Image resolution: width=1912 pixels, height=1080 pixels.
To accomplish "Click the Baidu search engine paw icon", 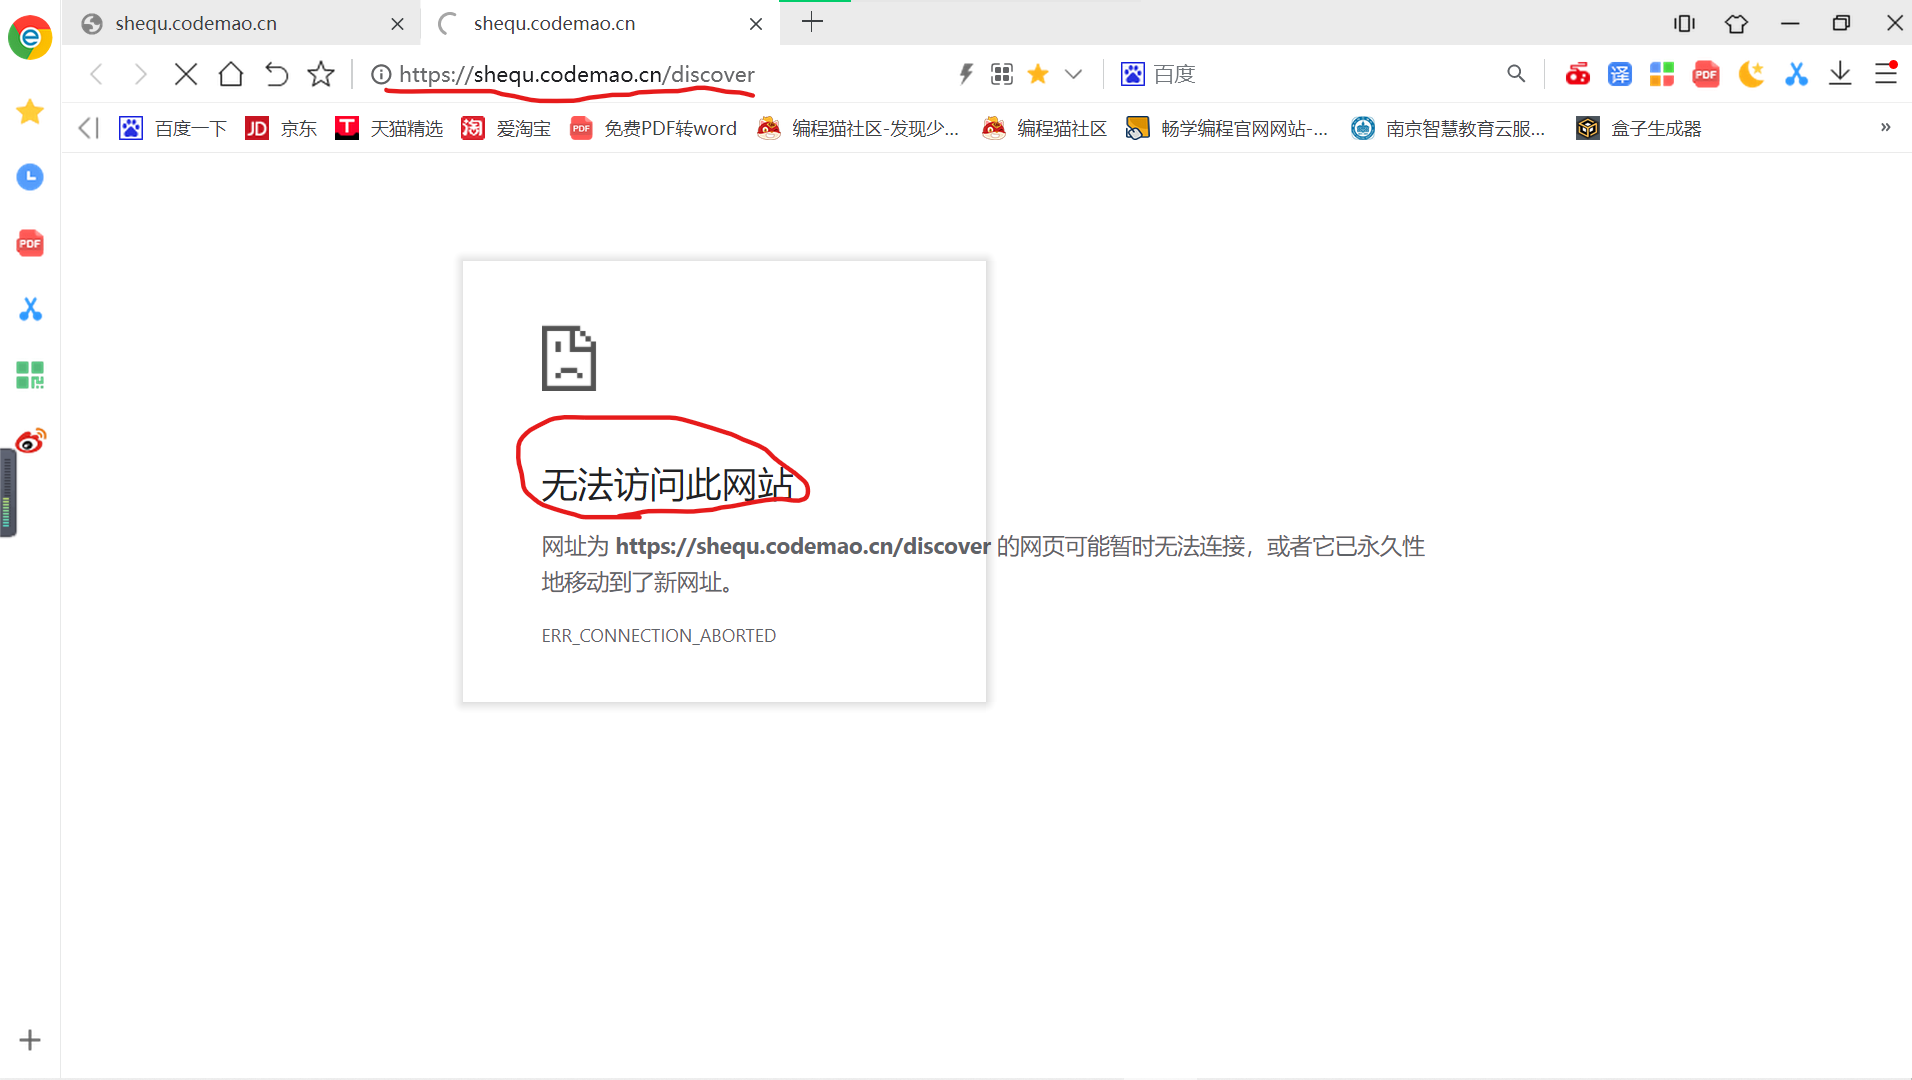I will (1132, 74).
